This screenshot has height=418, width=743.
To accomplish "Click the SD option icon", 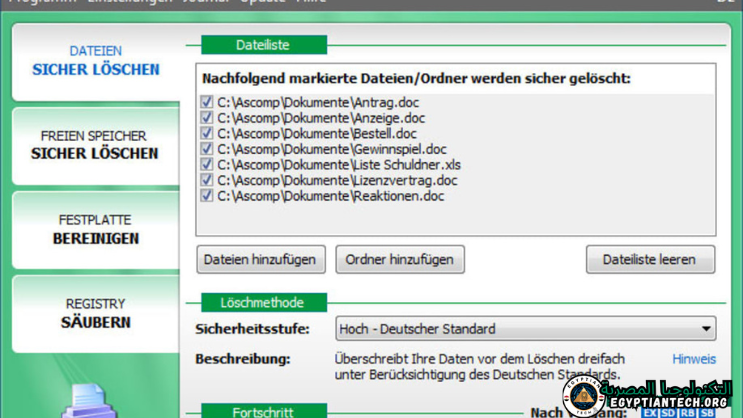I will point(669,412).
